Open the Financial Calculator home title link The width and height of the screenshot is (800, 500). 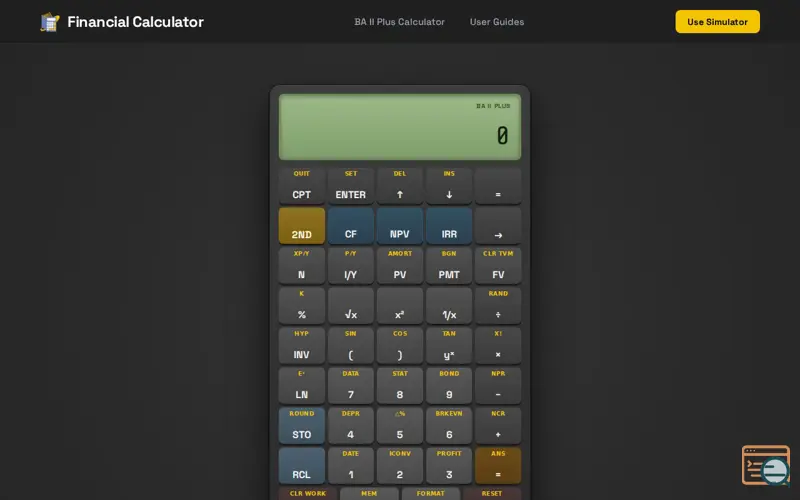pos(135,22)
